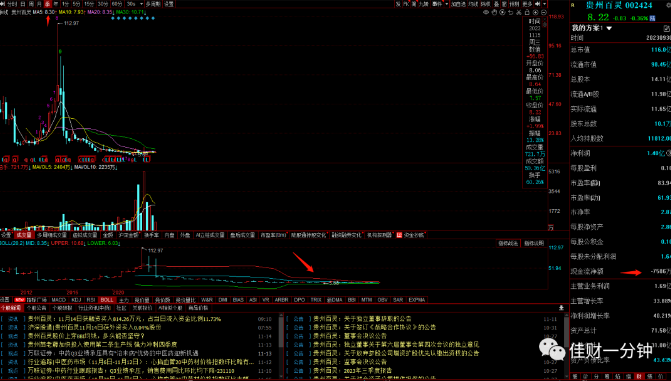Click the gear icon beside stock code 002424
Screen dimensions: 671x381
tap(668, 5)
